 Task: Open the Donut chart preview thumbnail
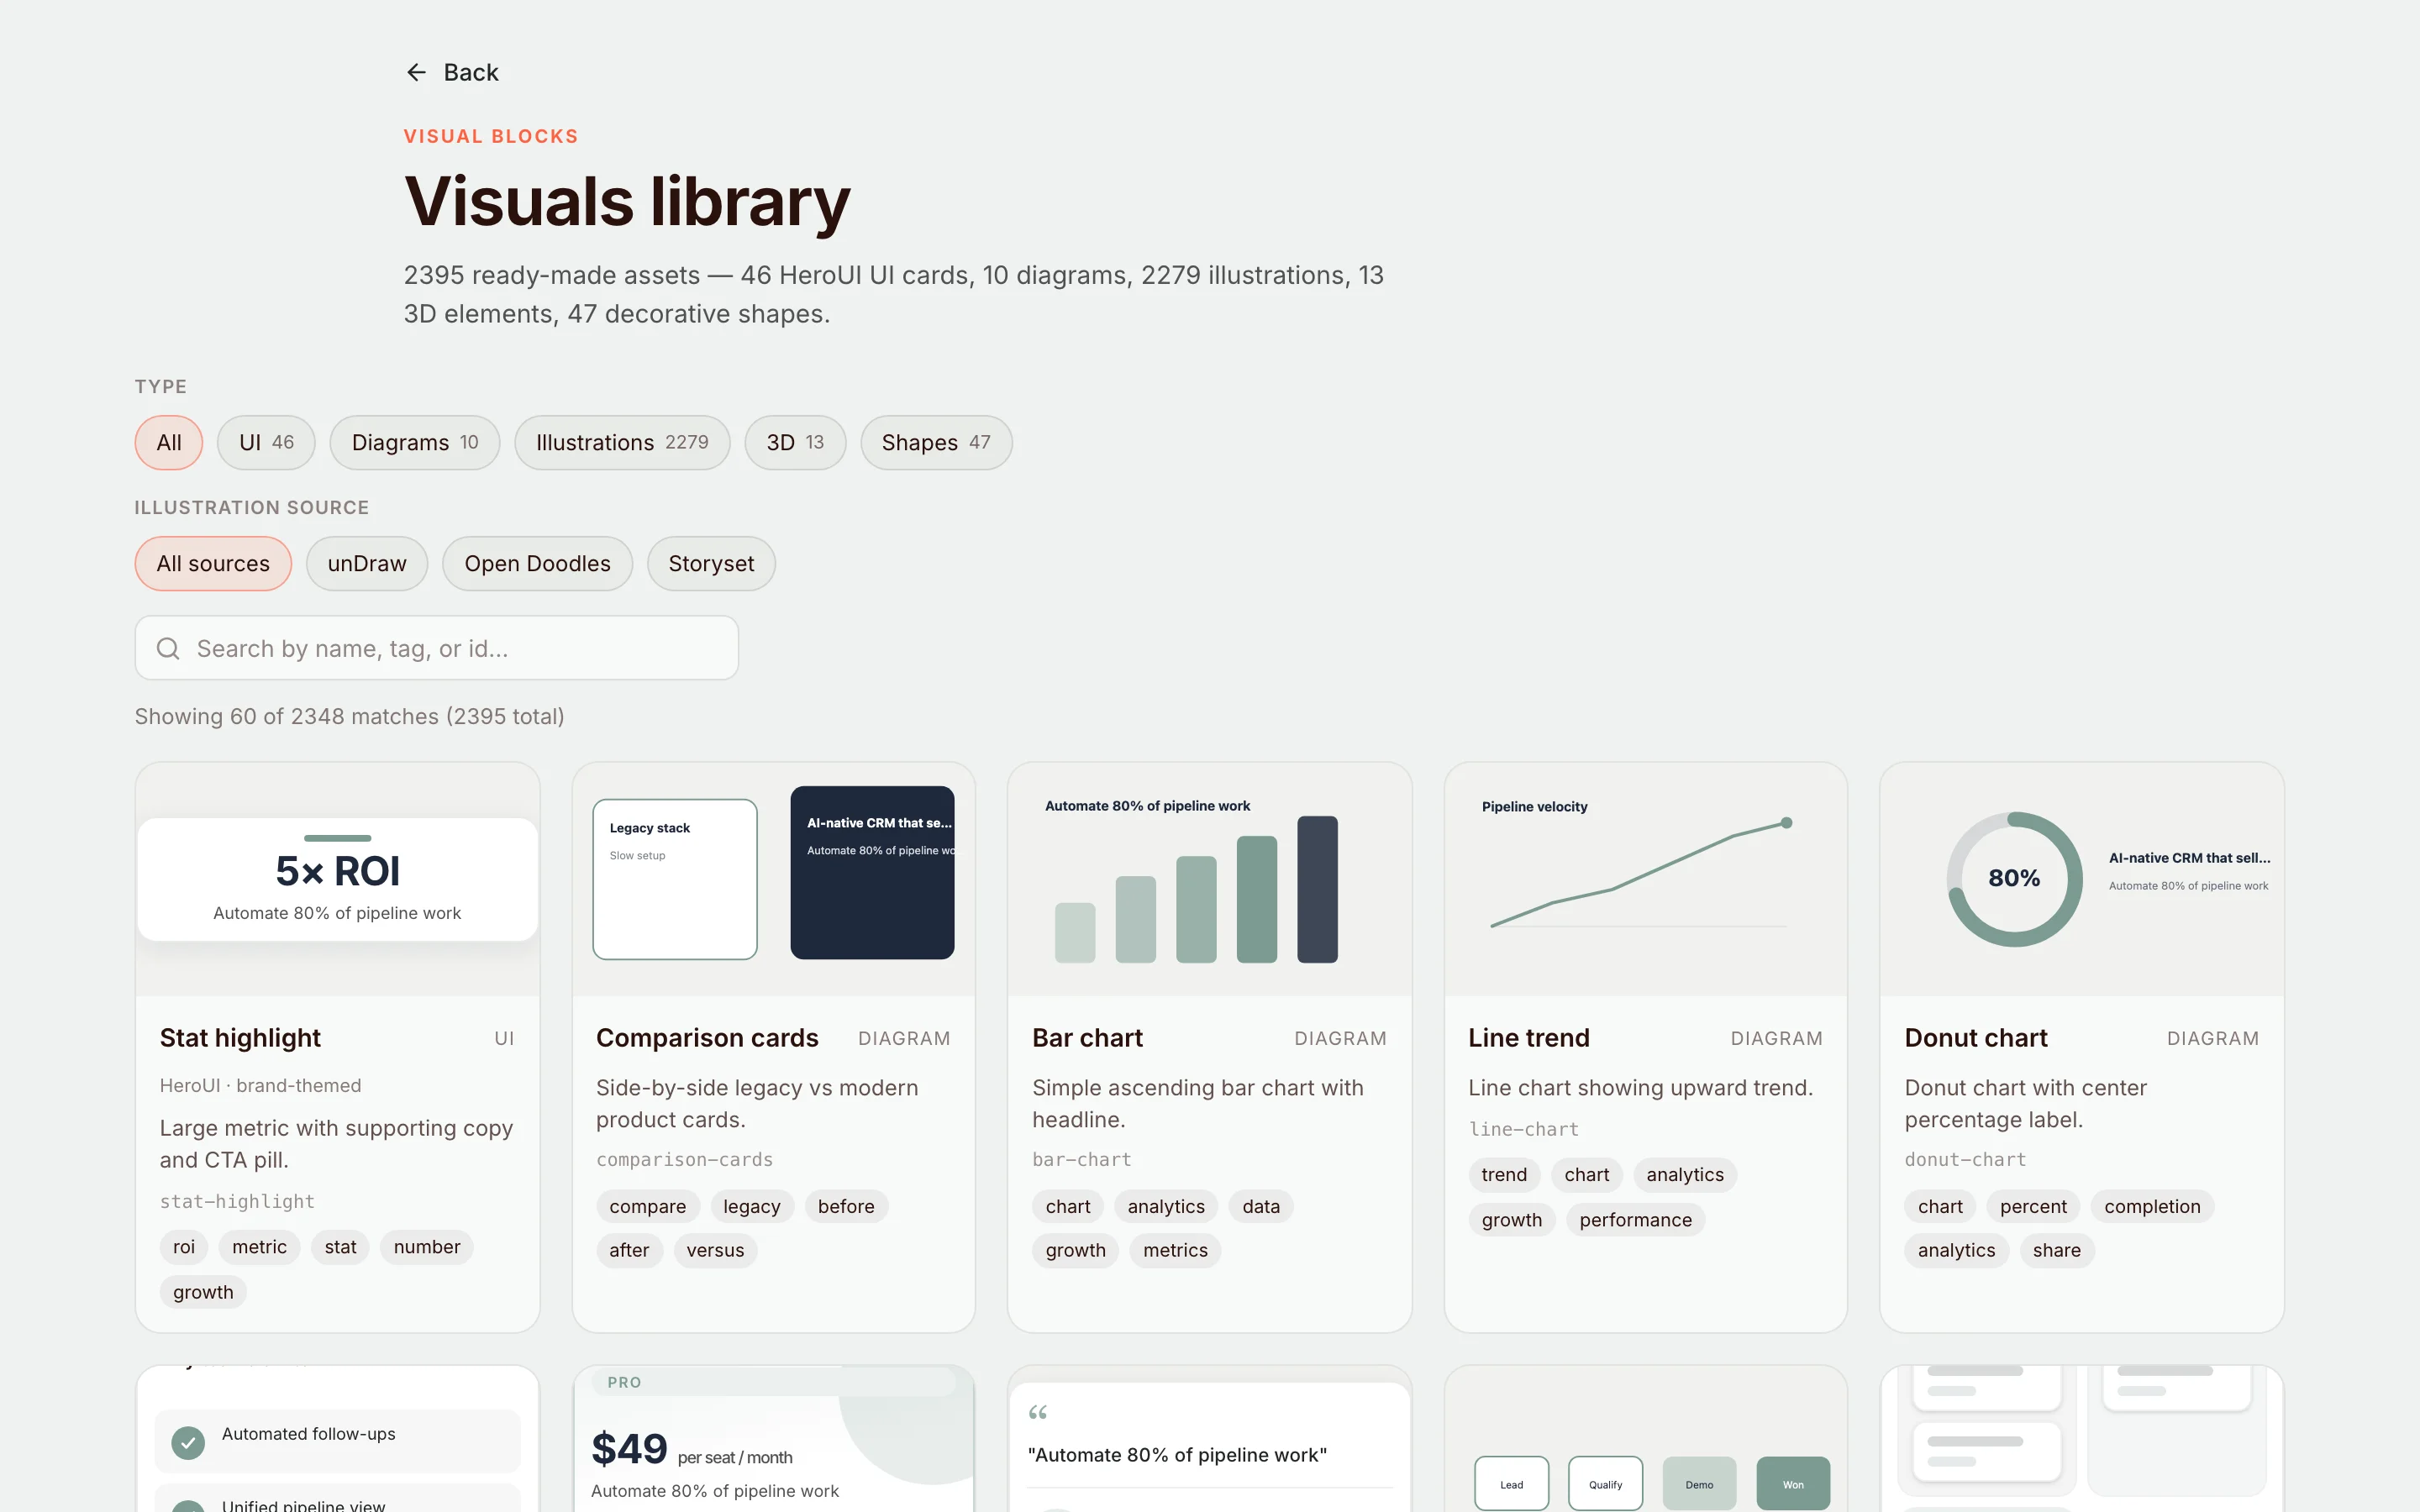(2082, 879)
